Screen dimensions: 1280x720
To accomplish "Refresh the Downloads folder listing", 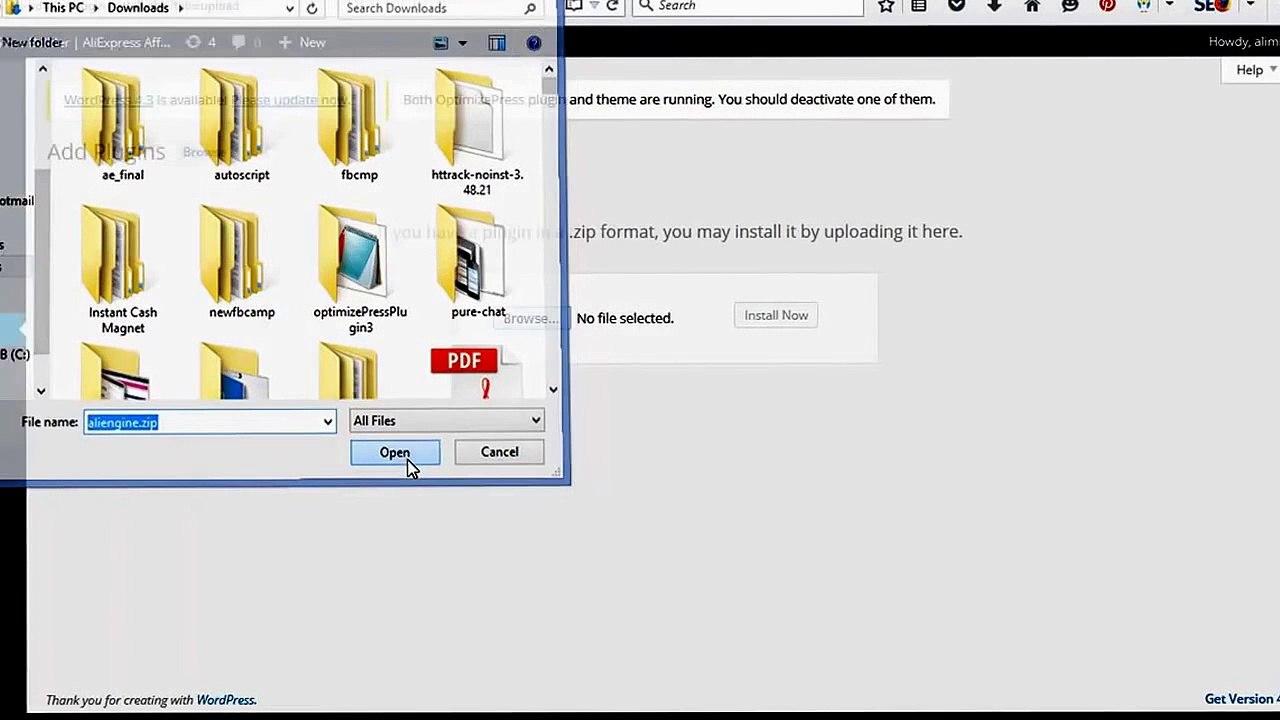I will [x=312, y=8].
